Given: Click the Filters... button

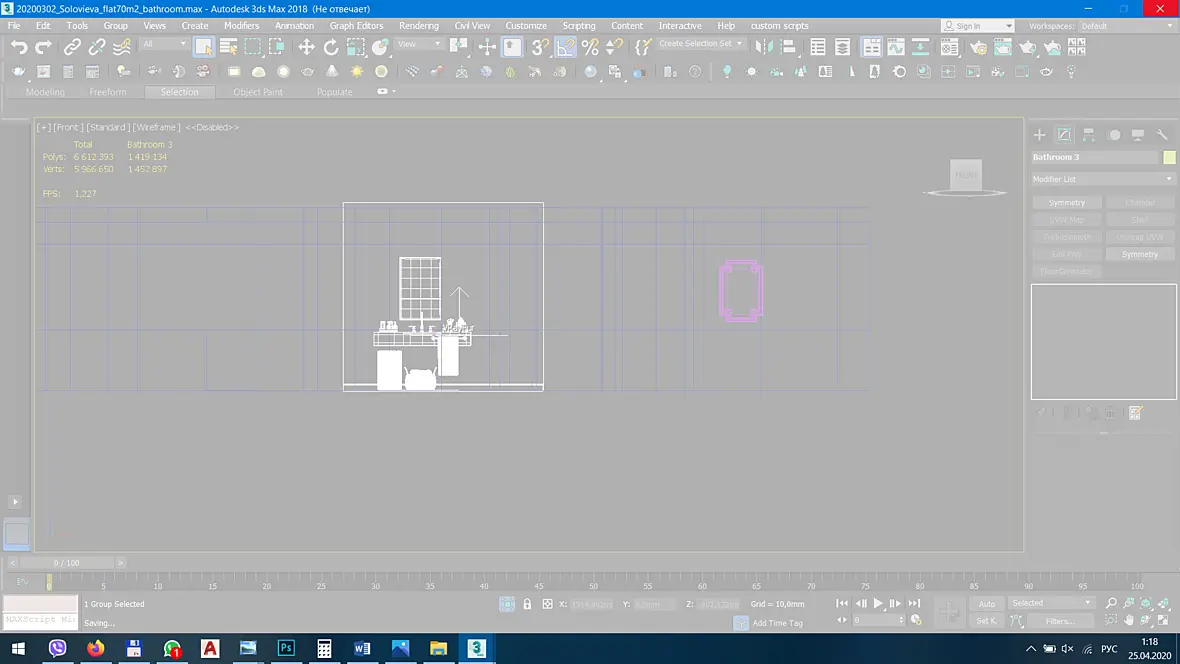Looking at the screenshot, I should (1060, 621).
